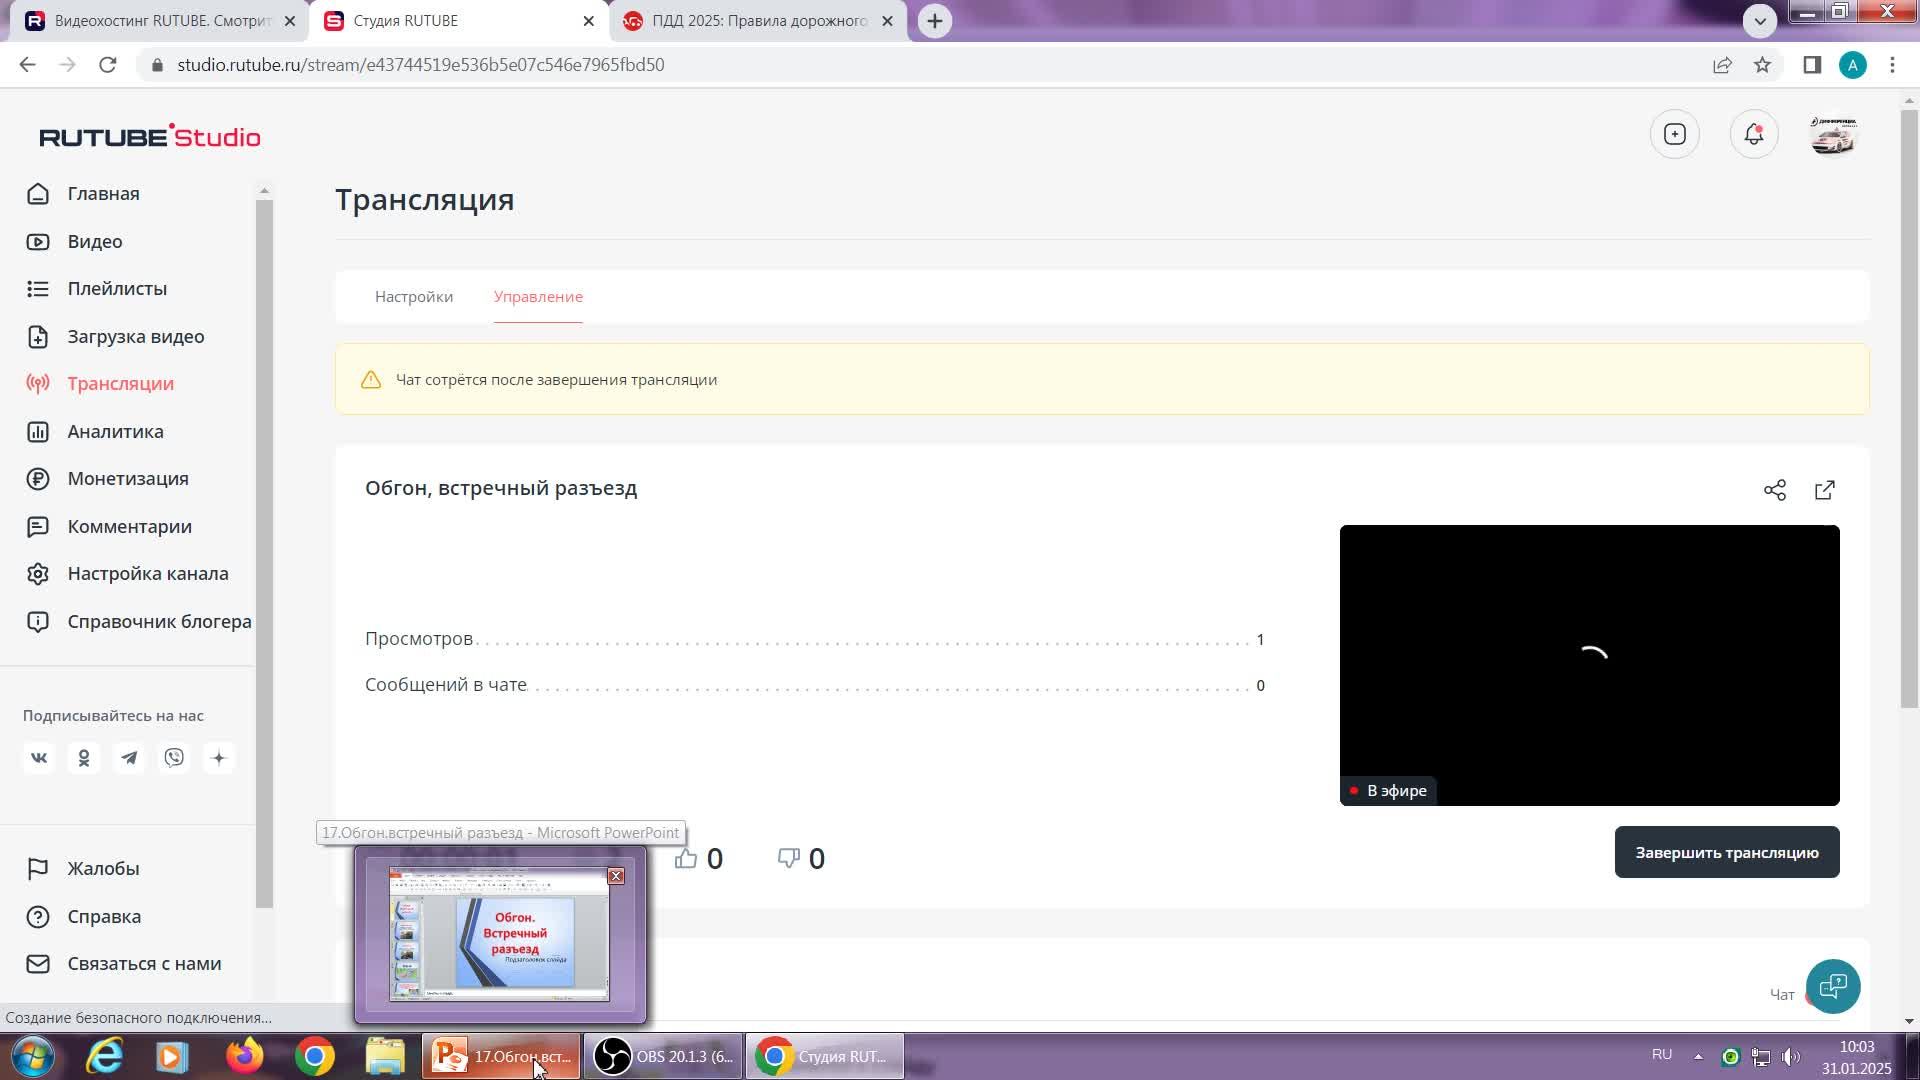This screenshot has height=1080, width=1920.
Task: Open the Windows Start button
Action: (x=32, y=1057)
